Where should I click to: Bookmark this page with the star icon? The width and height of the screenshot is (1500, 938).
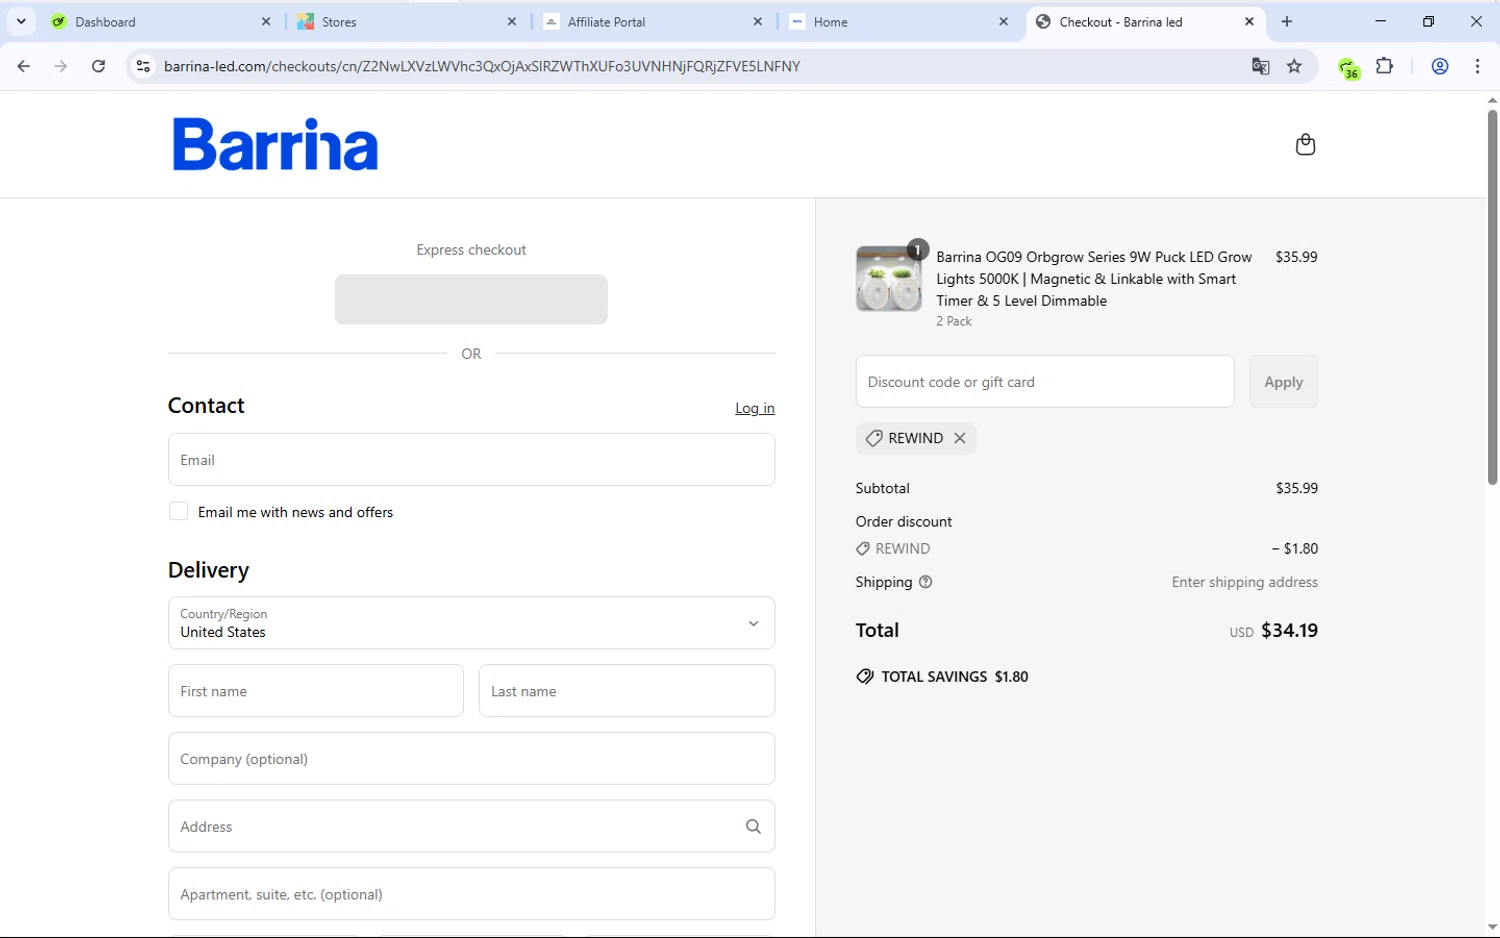pyautogui.click(x=1295, y=66)
